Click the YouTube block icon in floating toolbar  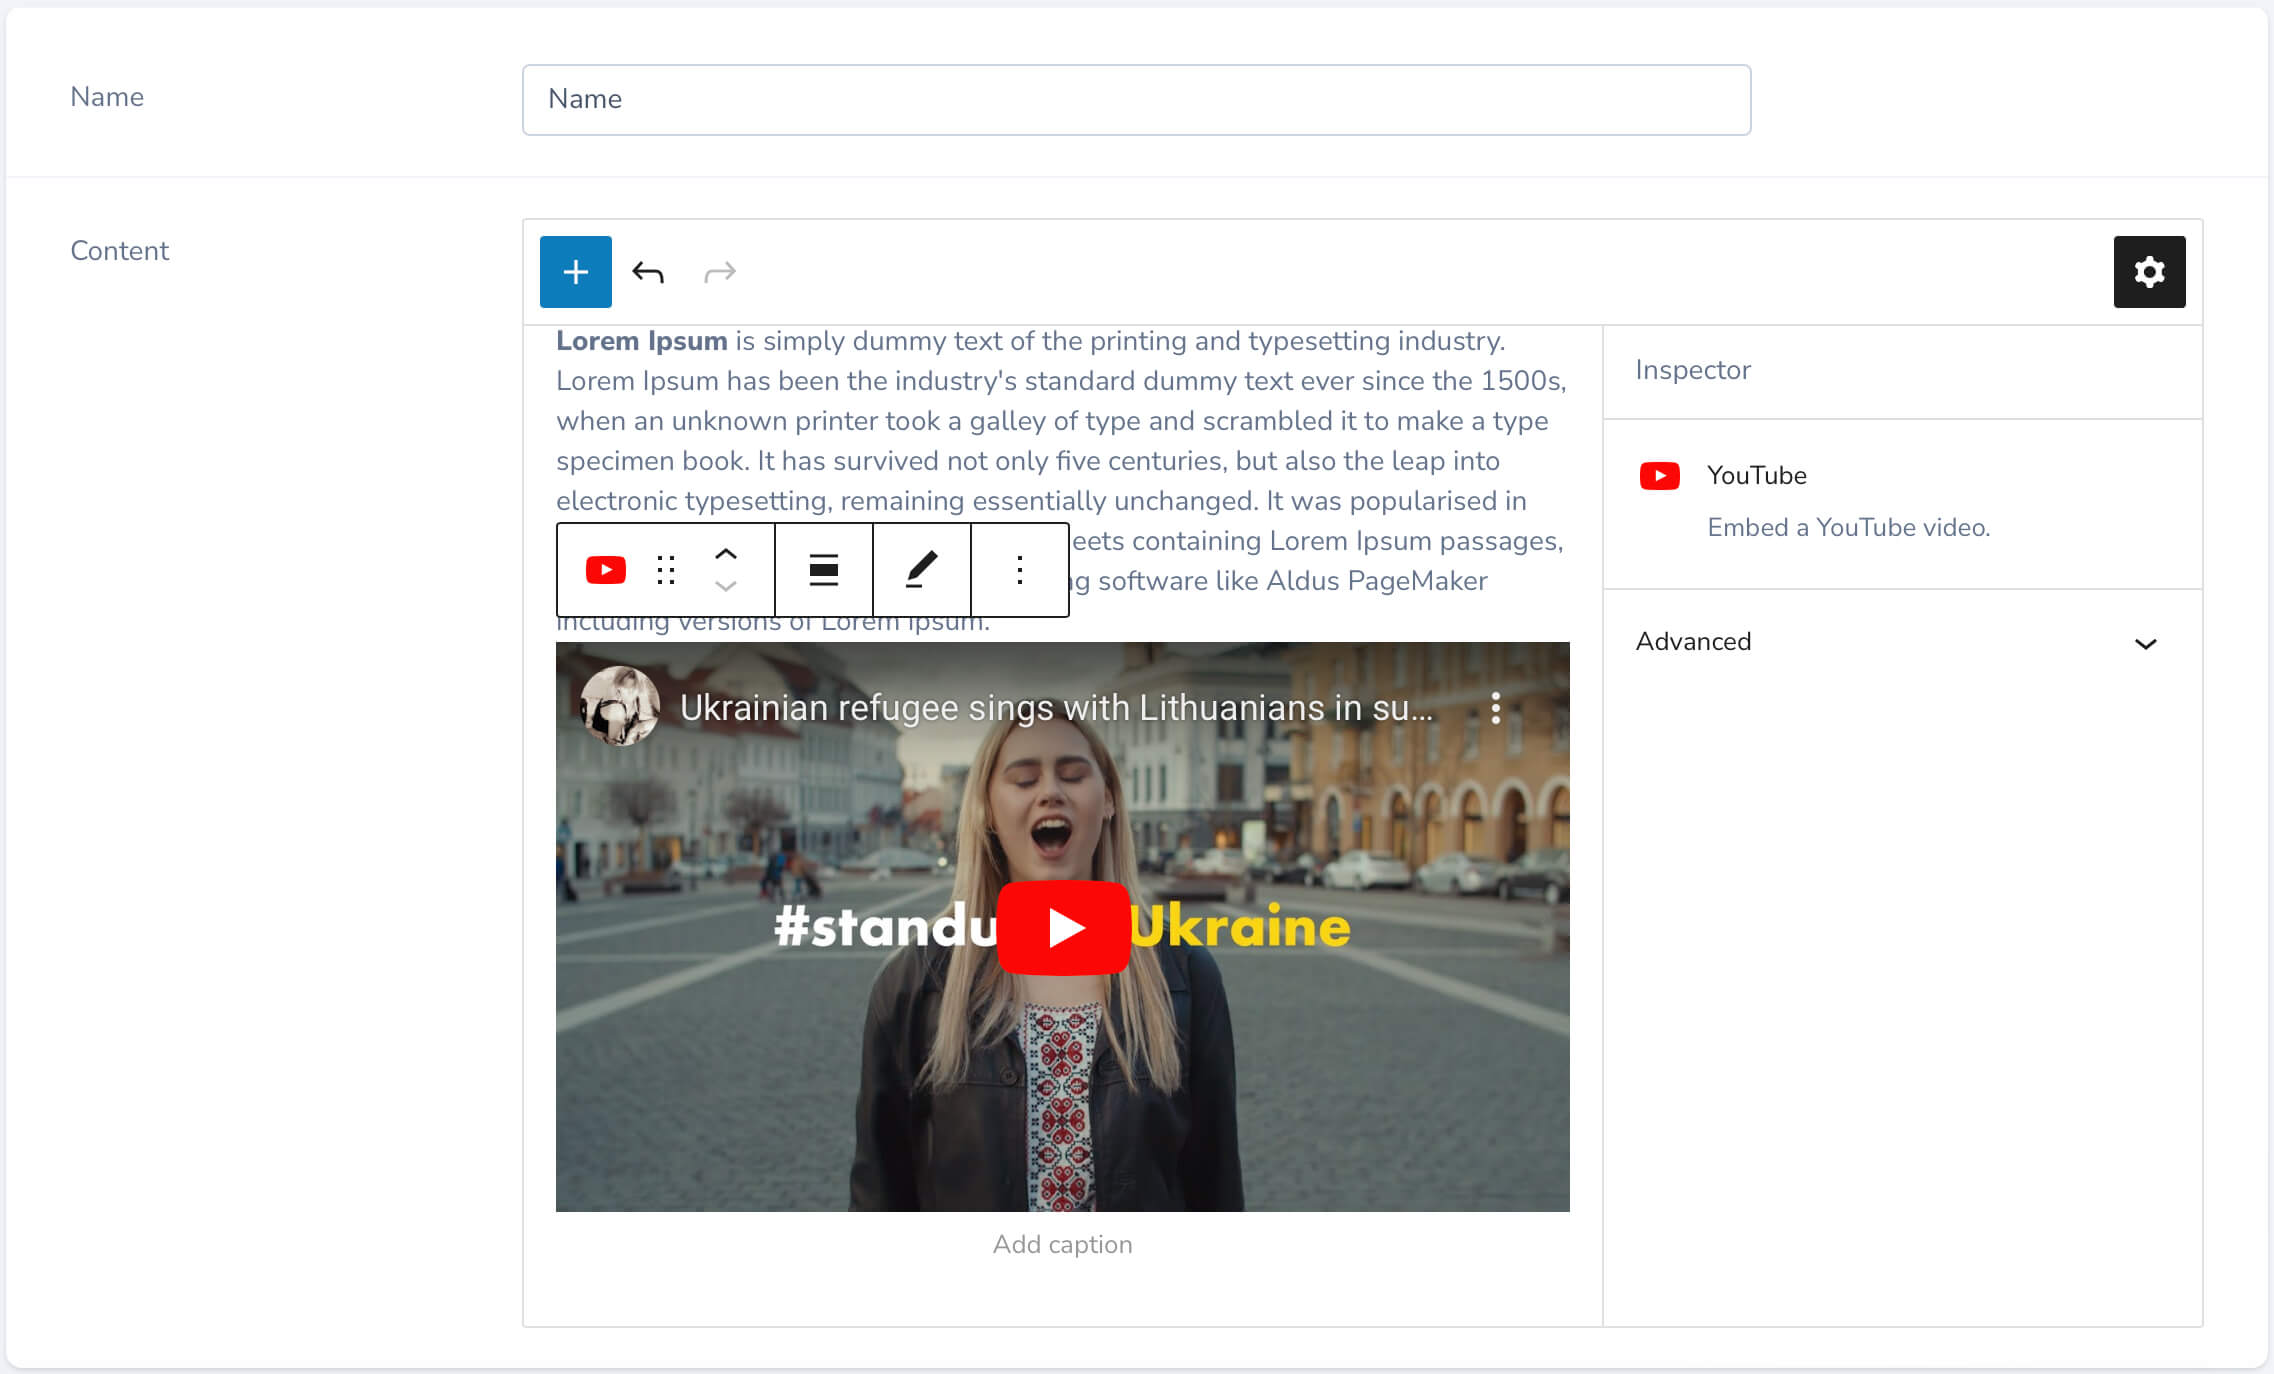coord(605,570)
